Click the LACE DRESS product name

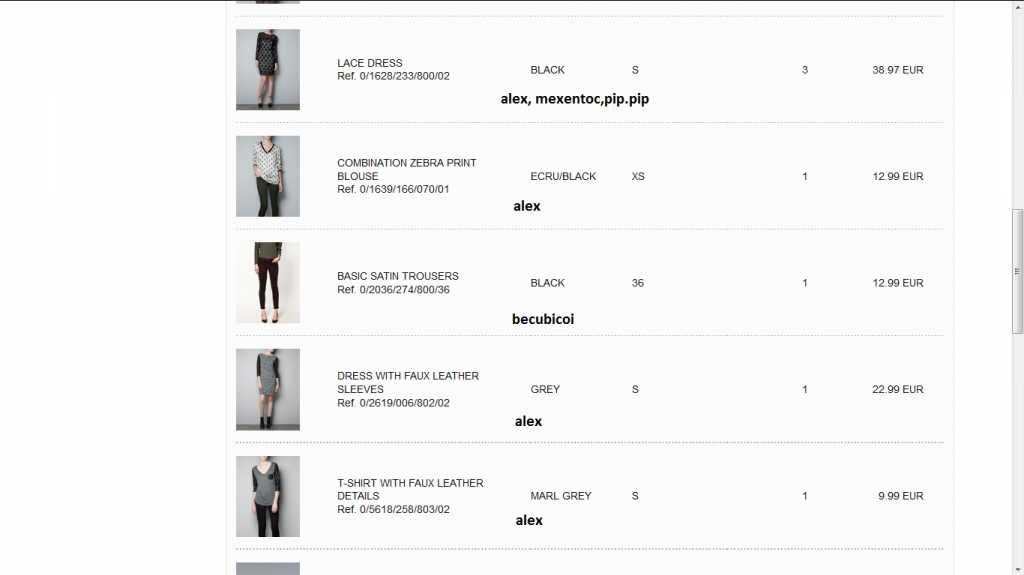pos(370,63)
